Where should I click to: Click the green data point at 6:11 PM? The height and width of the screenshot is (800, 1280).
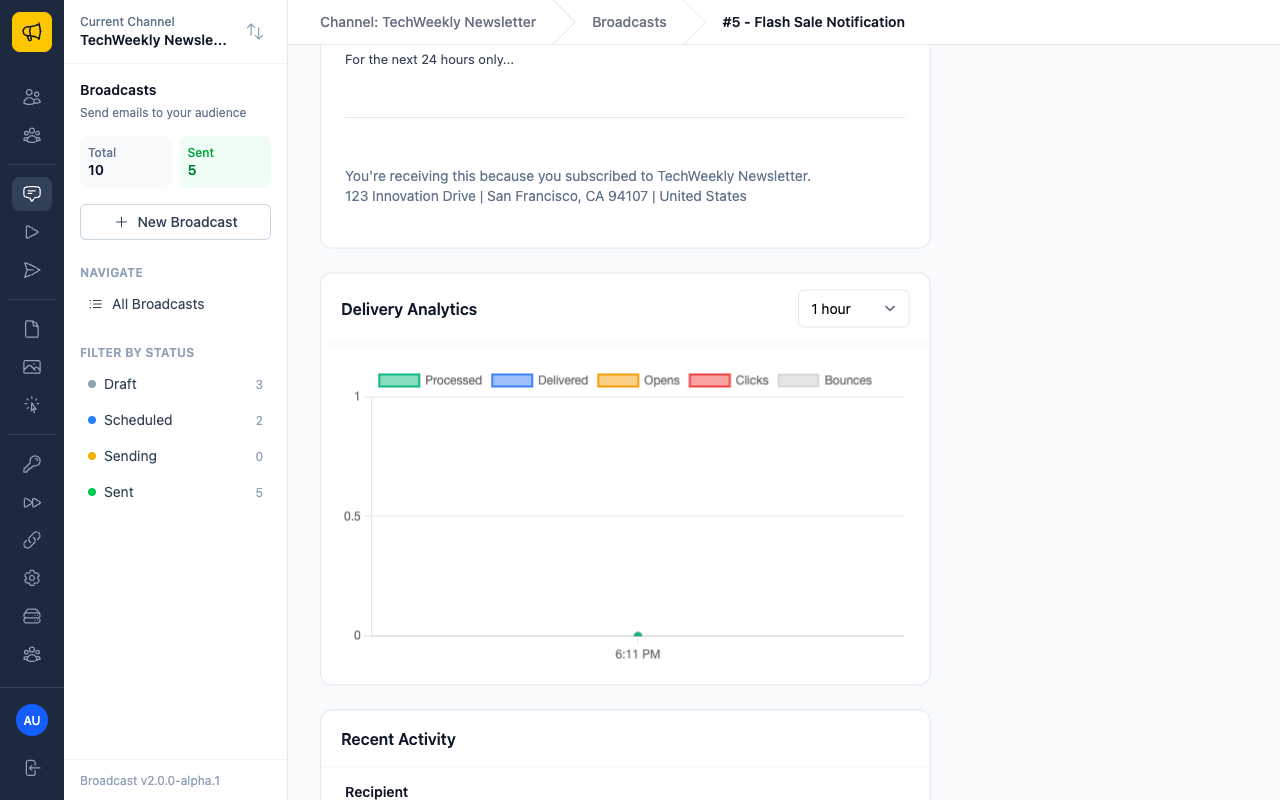pyautogui.click(x=638, y=634)
